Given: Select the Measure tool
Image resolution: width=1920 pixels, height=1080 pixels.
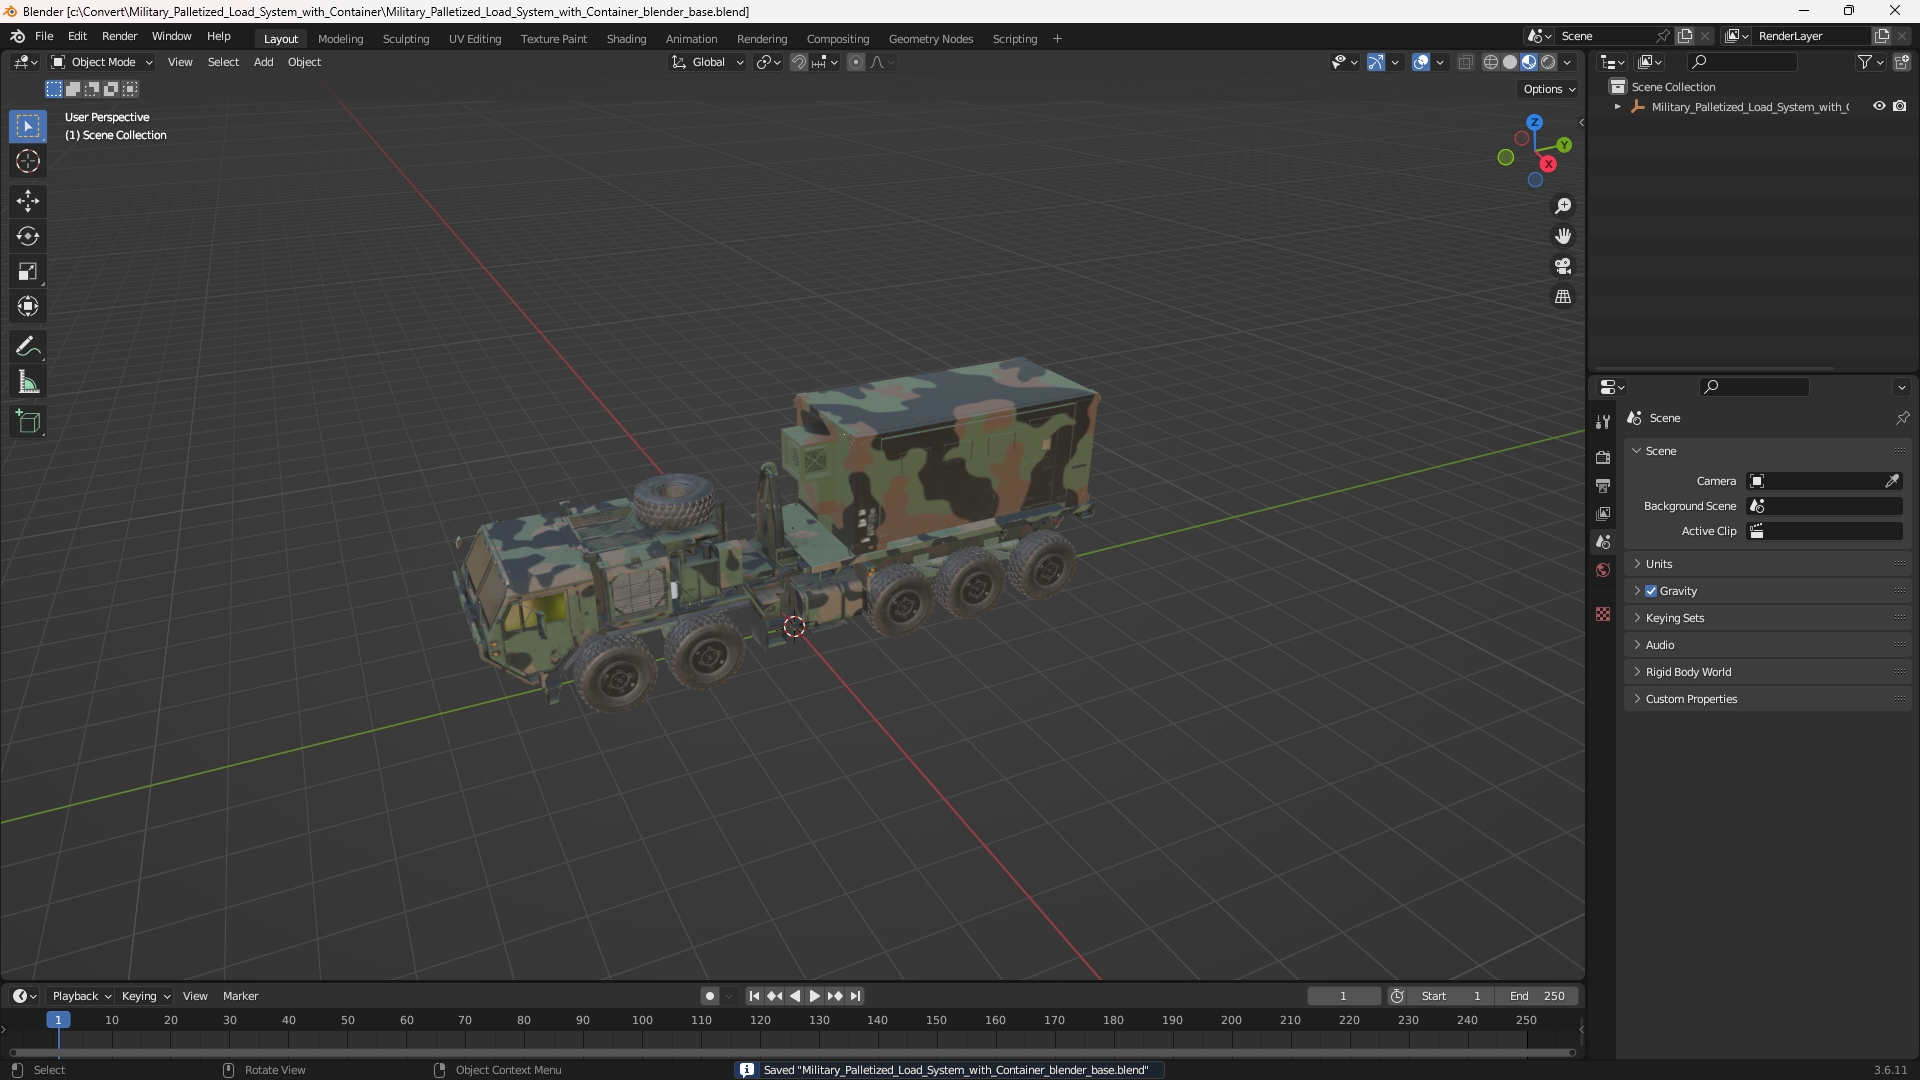Looking at the screenshot, I should (x=28, y=382).
